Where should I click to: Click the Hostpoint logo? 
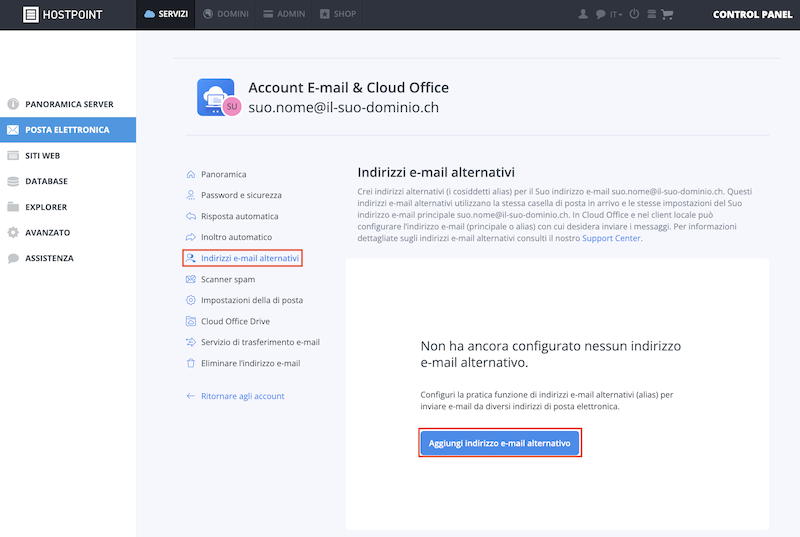pyautogui.click(x=63, y=14)
